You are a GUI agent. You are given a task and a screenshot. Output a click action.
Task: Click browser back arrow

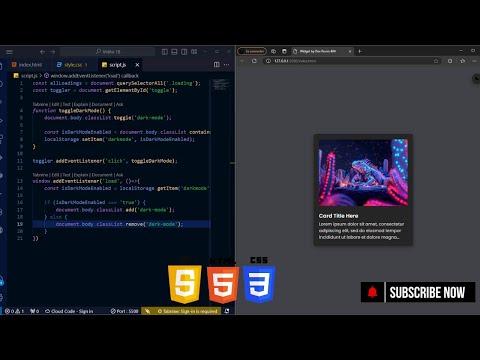click(243, 61)
